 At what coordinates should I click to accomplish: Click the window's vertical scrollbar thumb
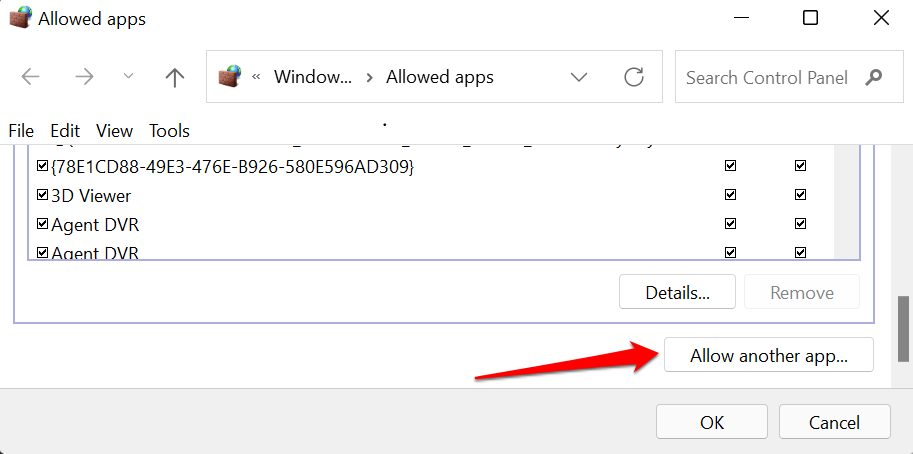click(904, 328)
